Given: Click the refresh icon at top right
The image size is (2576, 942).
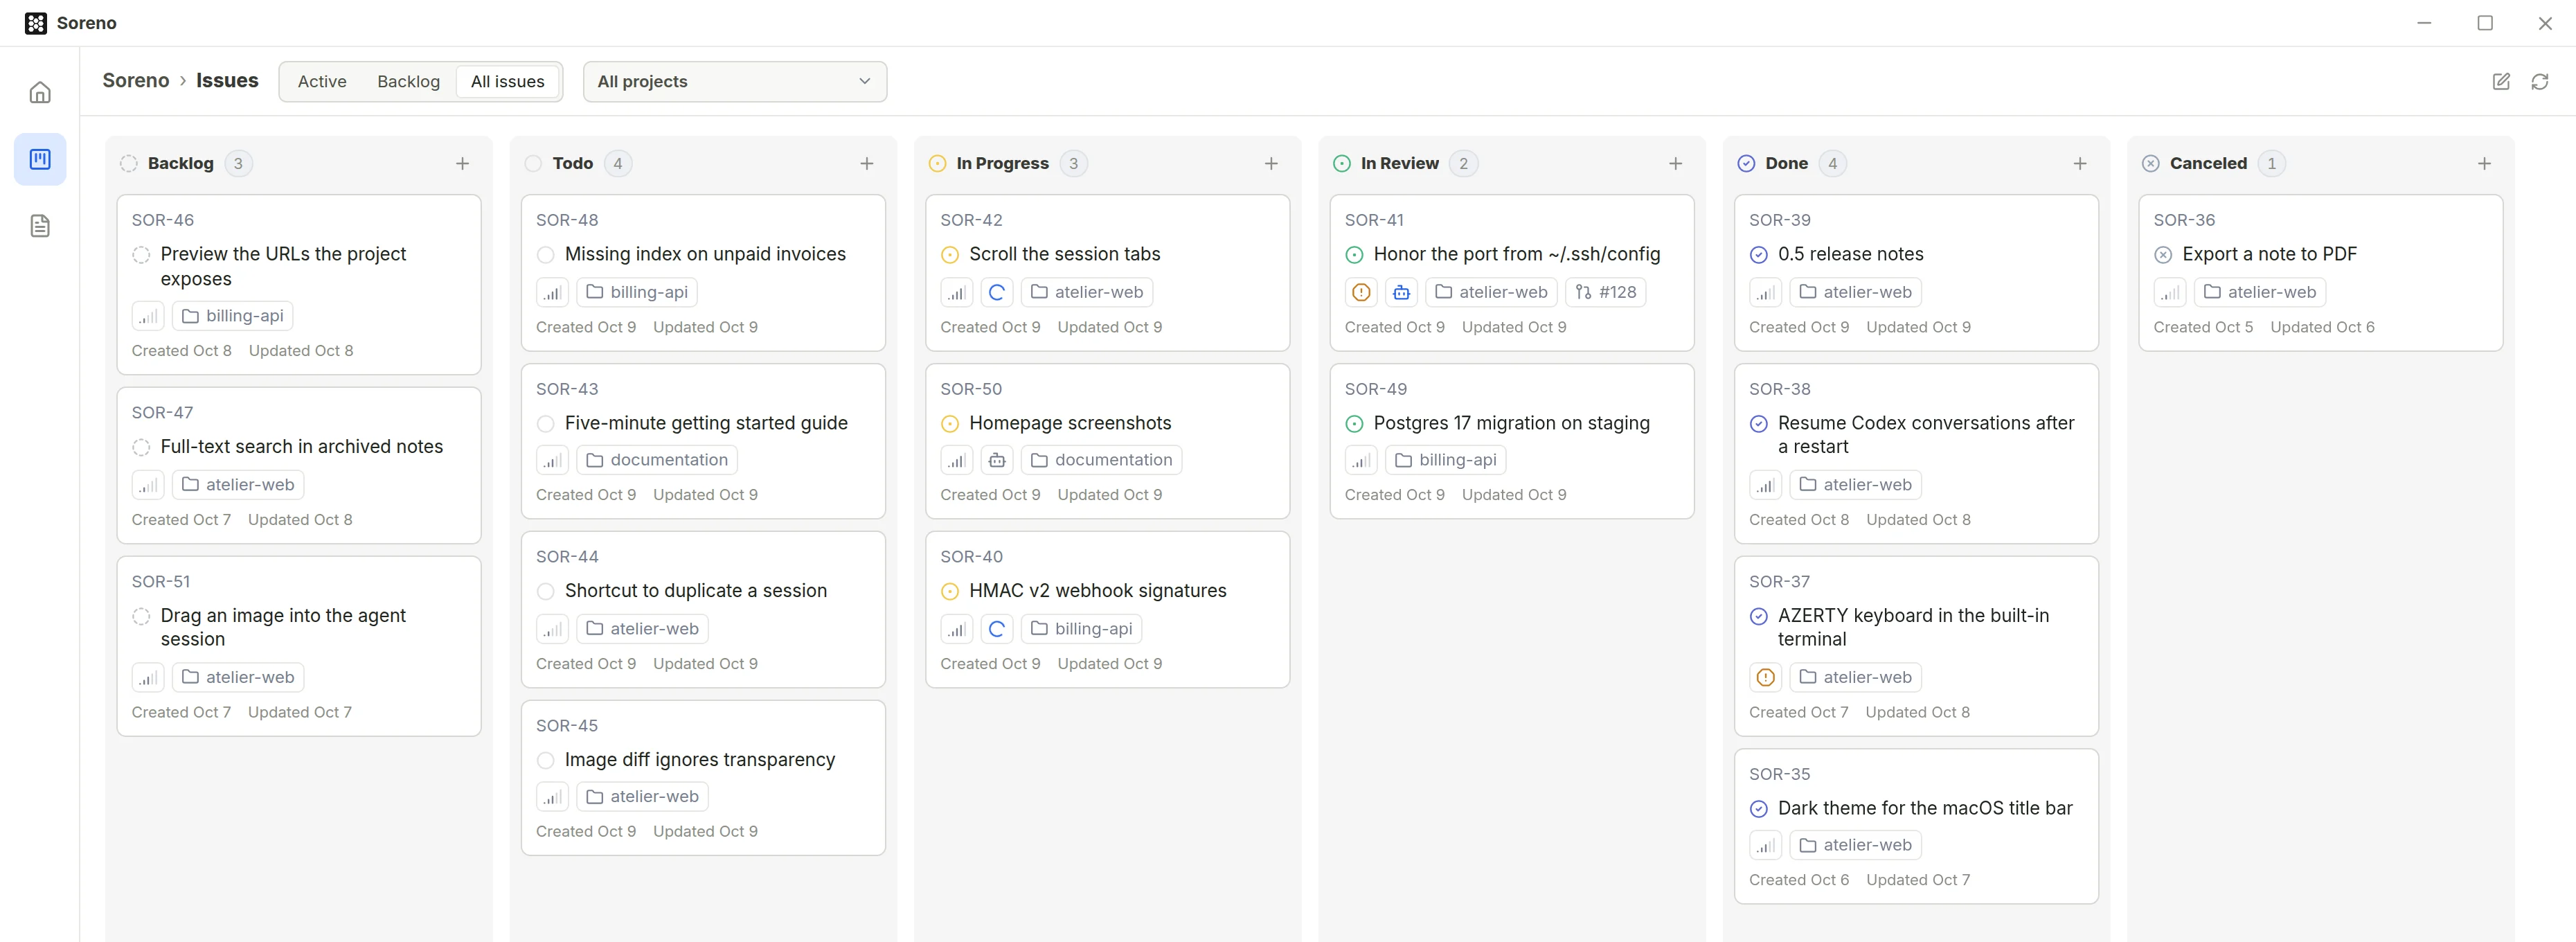Looking at the screenshot, I should (2540, 82).
